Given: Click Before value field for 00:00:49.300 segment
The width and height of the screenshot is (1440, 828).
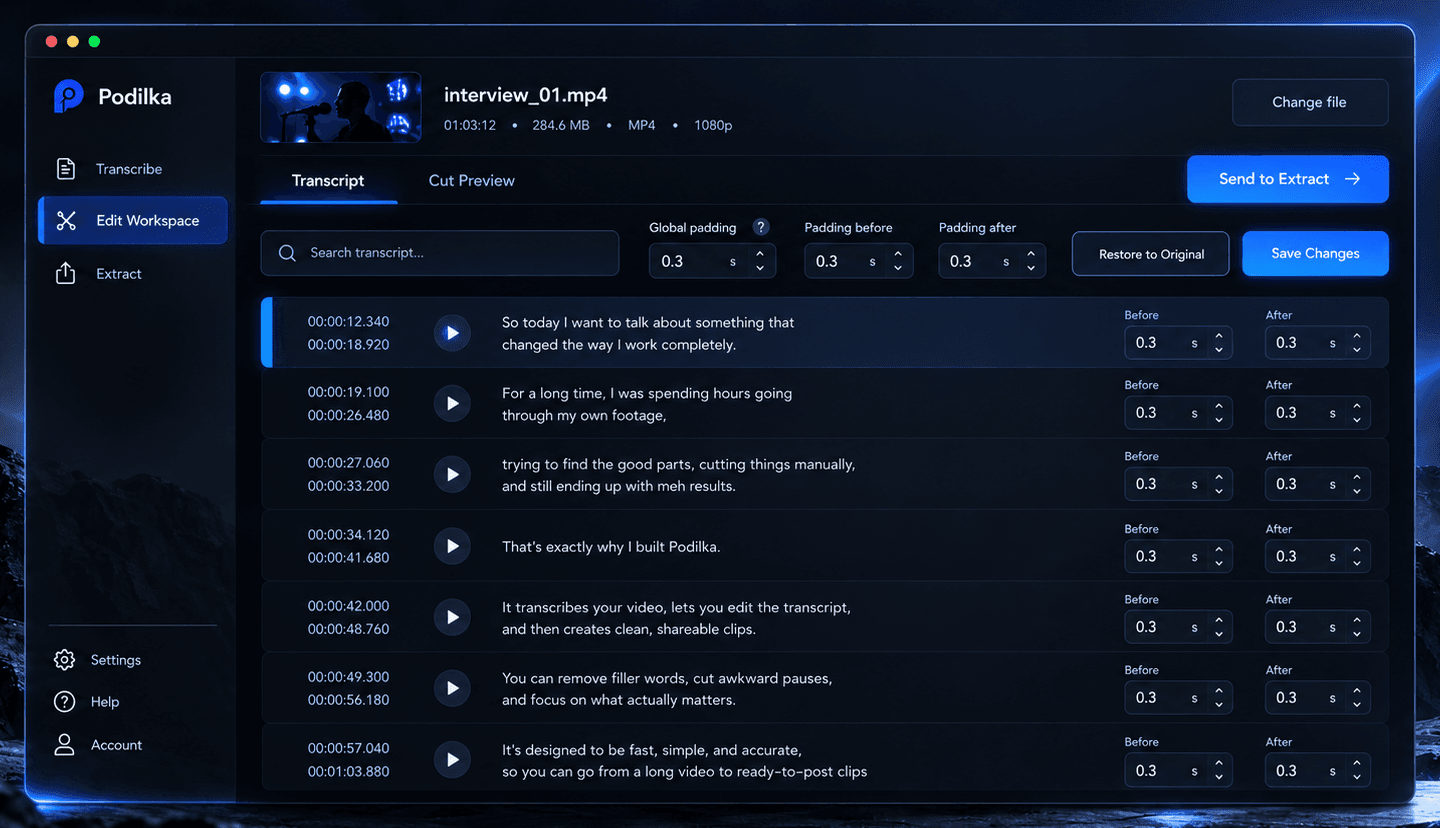Looking at the screenshot, I should 1178,698.
